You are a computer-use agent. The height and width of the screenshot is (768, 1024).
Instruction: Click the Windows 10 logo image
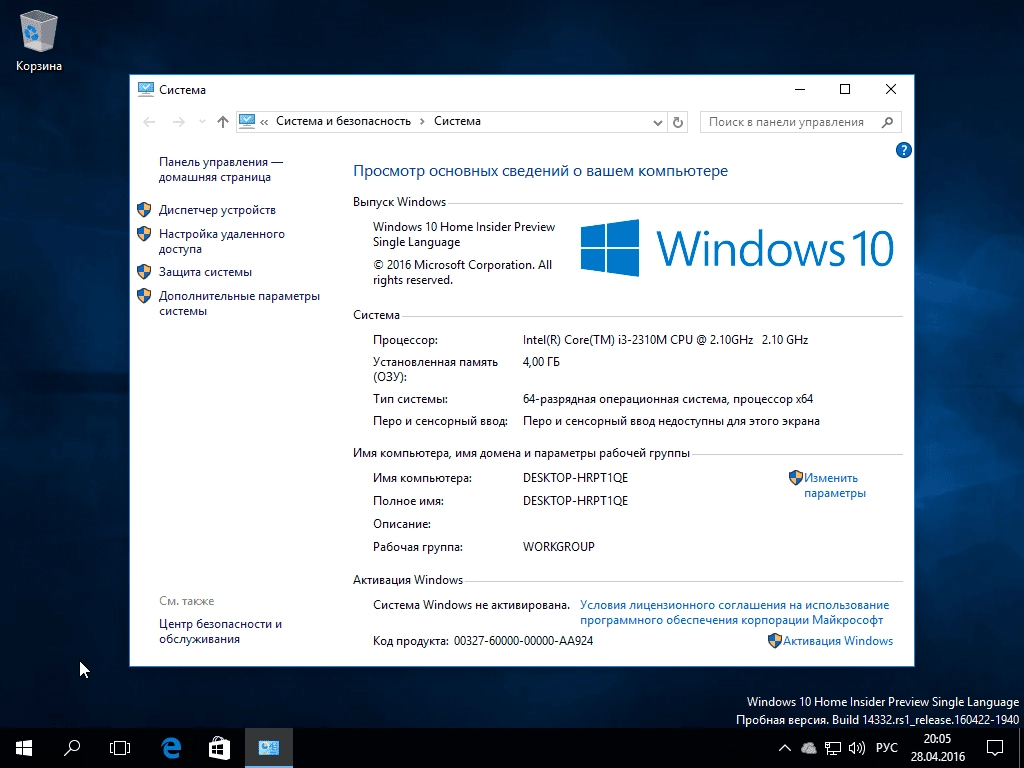737,248
